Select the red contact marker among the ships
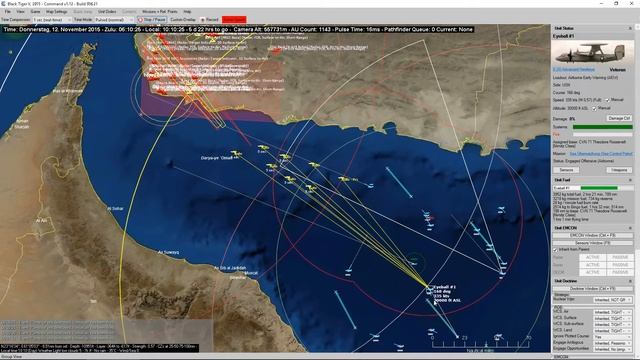 (x=430, y=219)
